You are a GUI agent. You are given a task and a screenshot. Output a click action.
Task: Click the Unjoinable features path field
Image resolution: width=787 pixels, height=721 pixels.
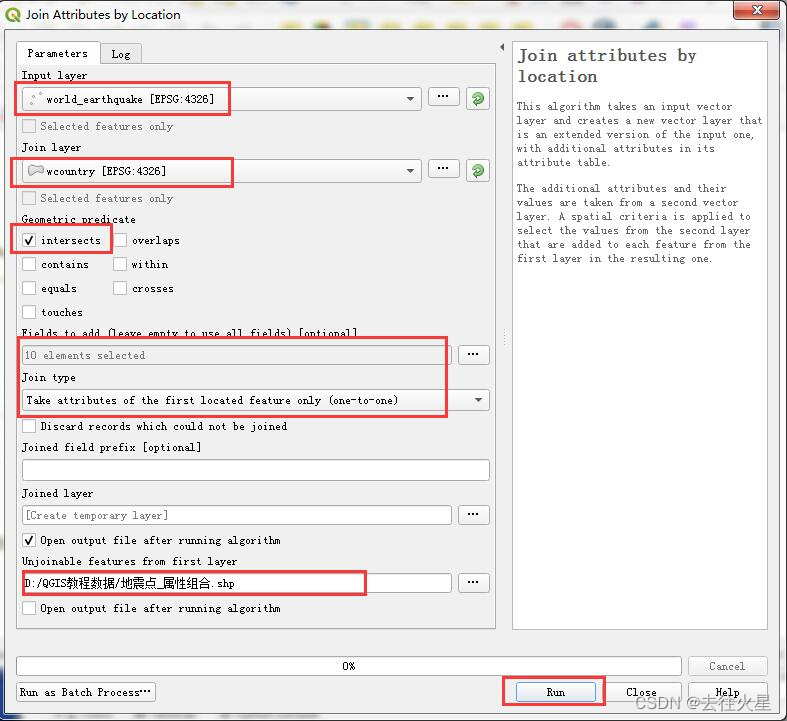[x=237, y=583]
